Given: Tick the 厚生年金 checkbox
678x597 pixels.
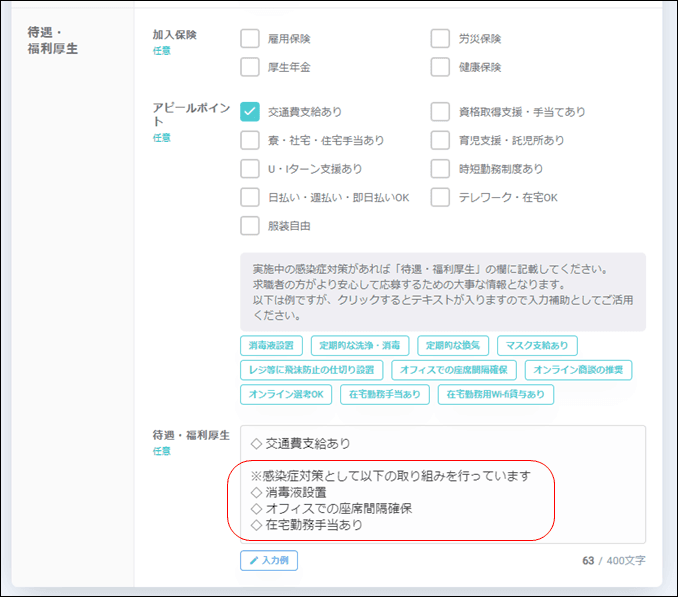Looking at the screenshot, I should pos(250,68).
